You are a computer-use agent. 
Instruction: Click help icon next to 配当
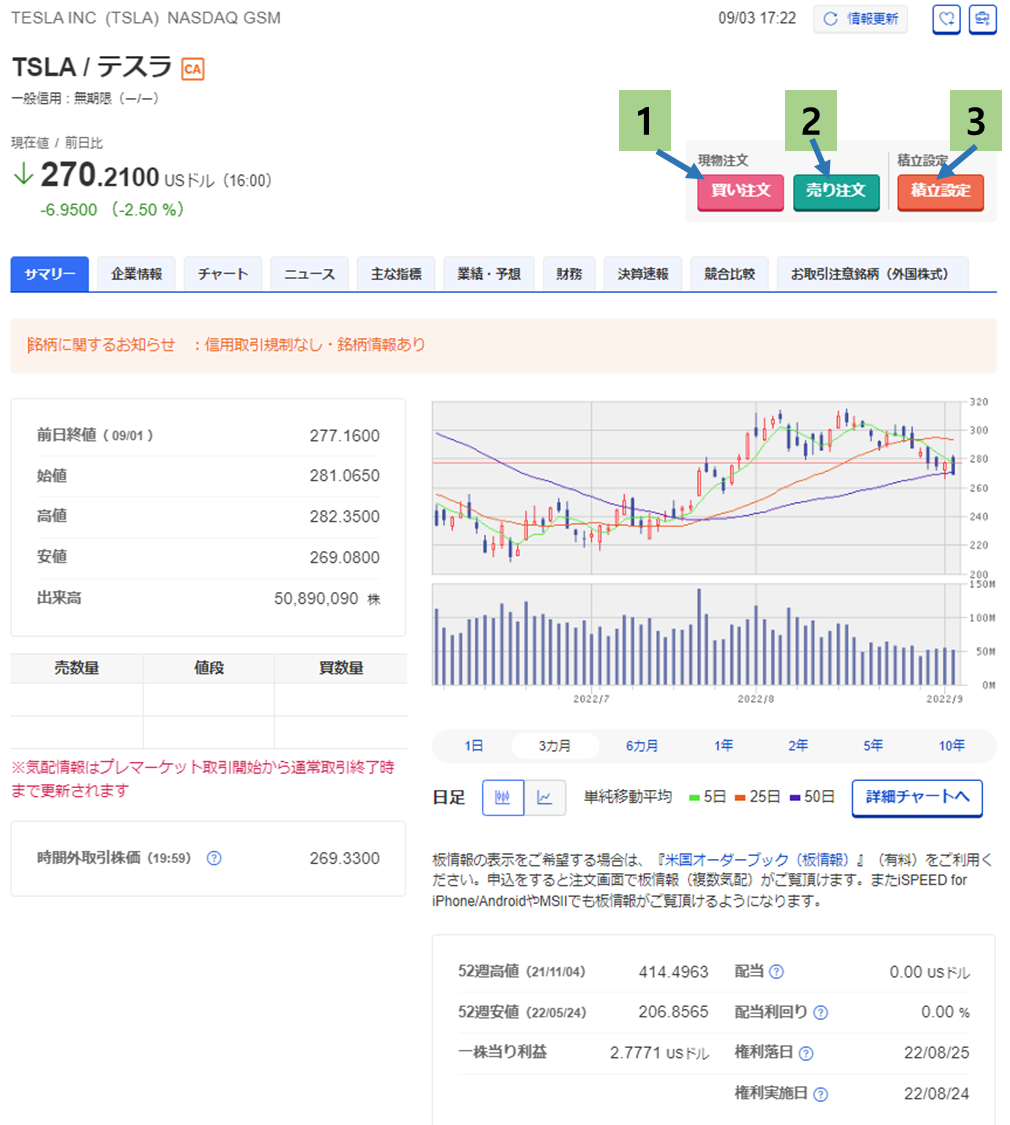pos(776,972)
